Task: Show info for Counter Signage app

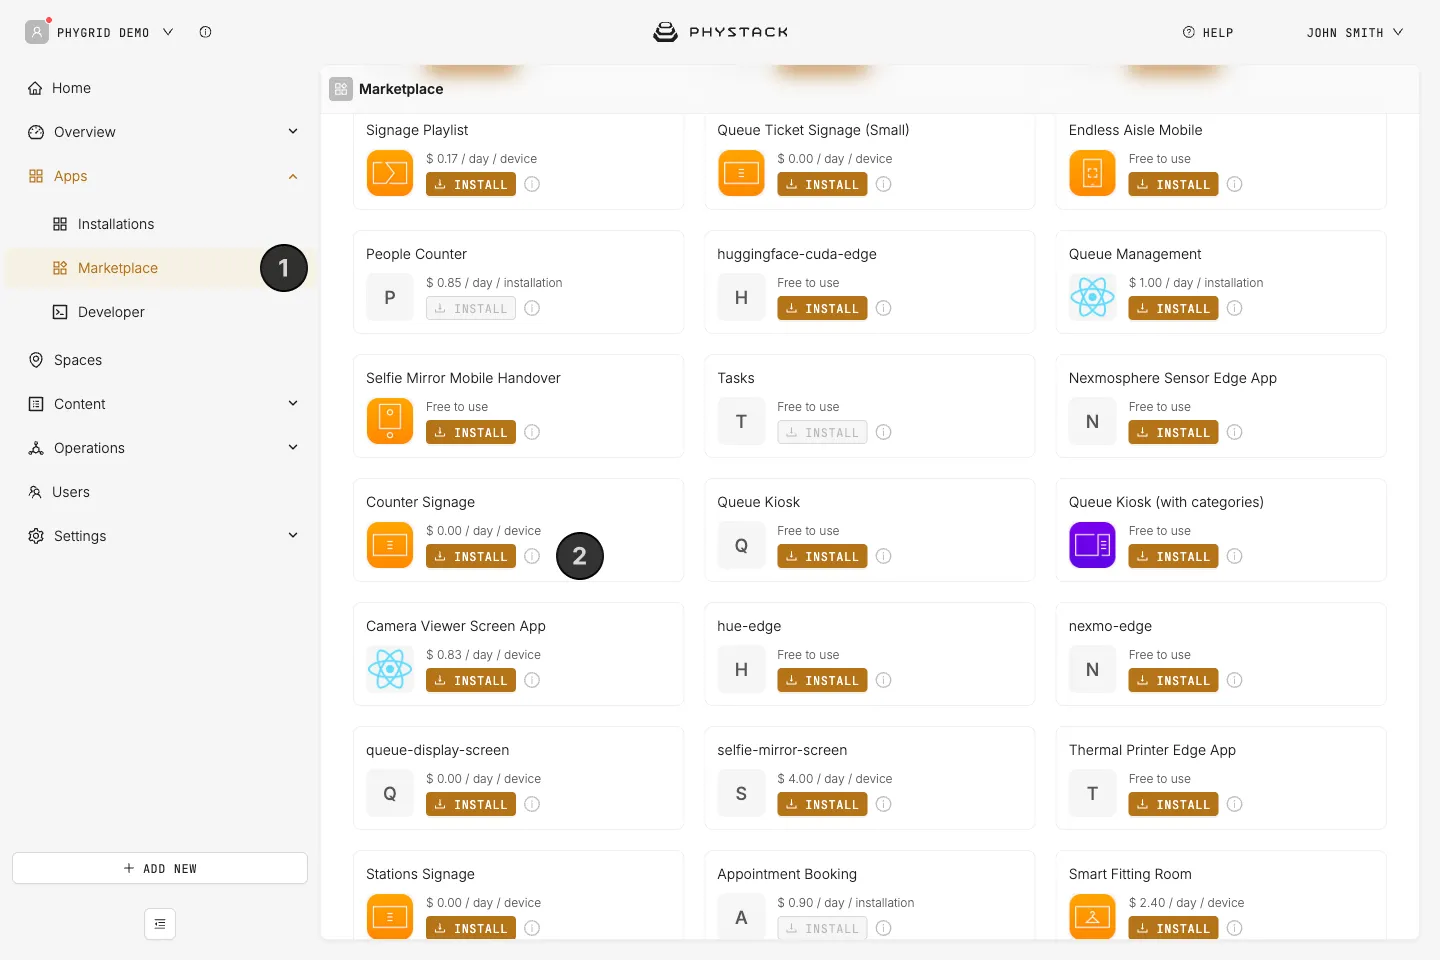Action: (532, 556)
